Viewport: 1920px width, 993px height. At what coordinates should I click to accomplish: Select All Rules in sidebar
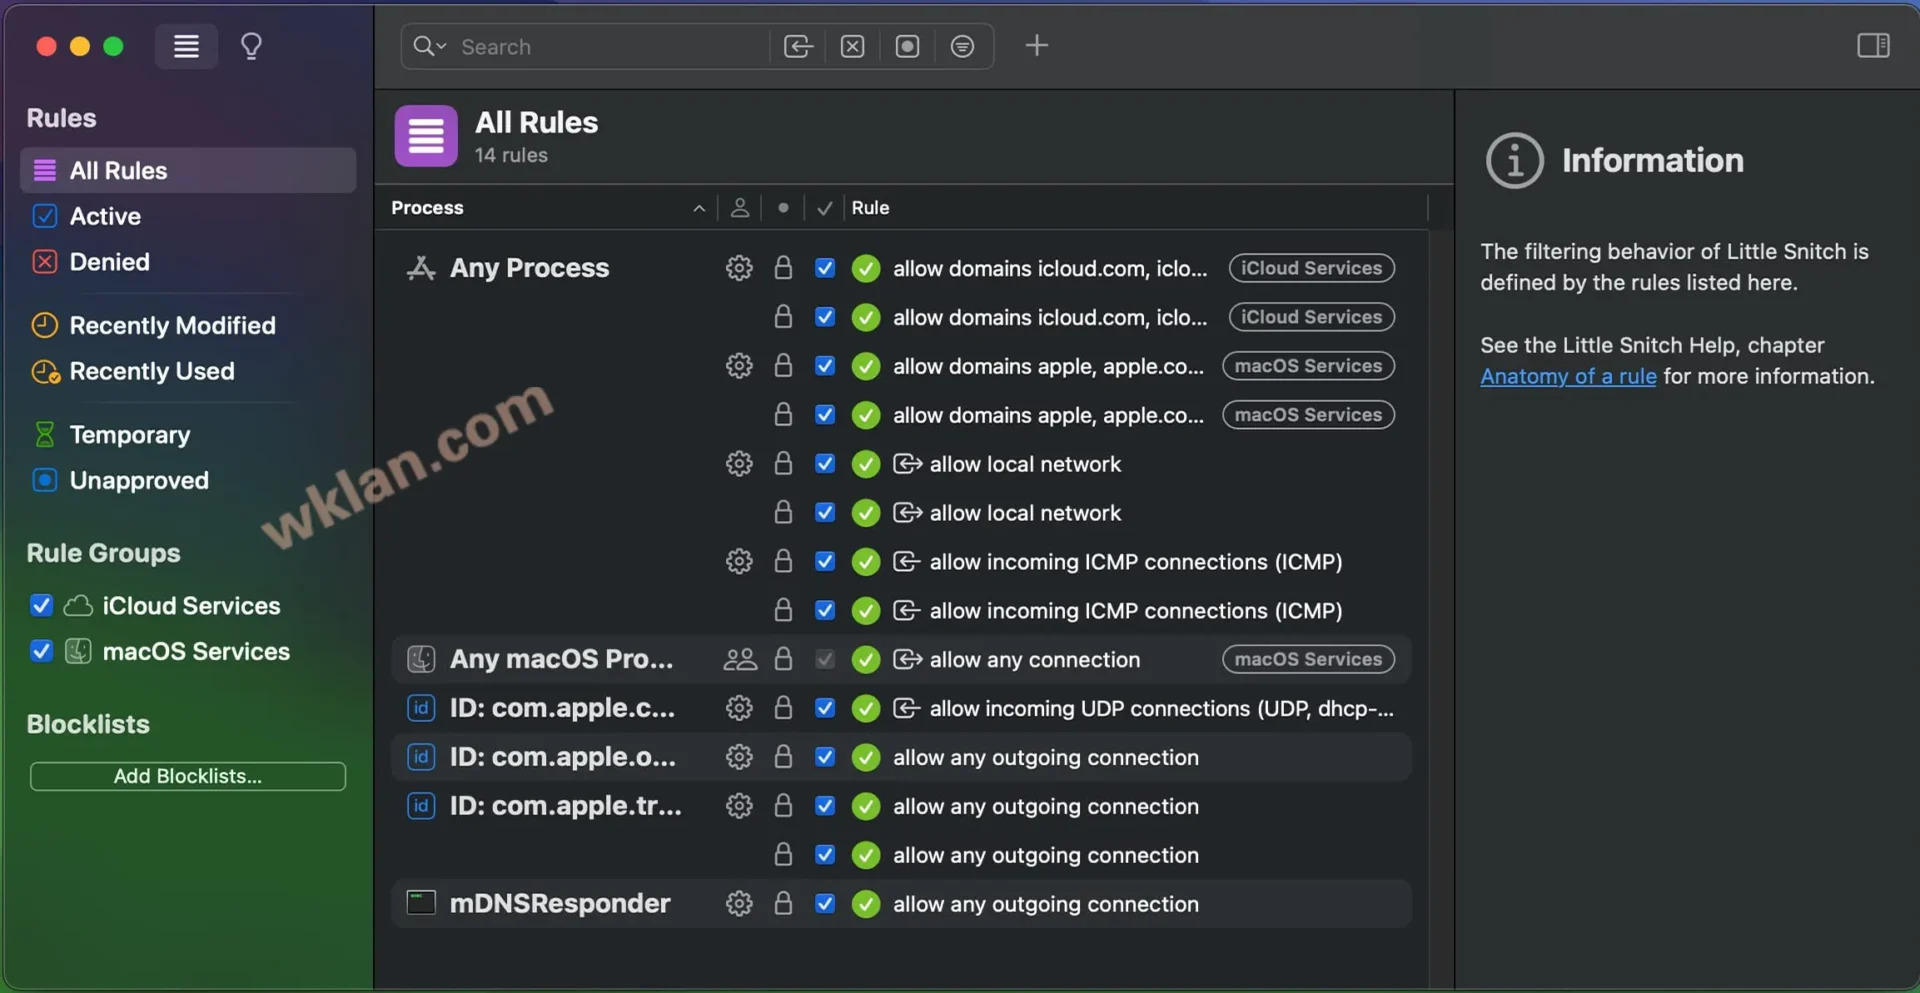188,170
